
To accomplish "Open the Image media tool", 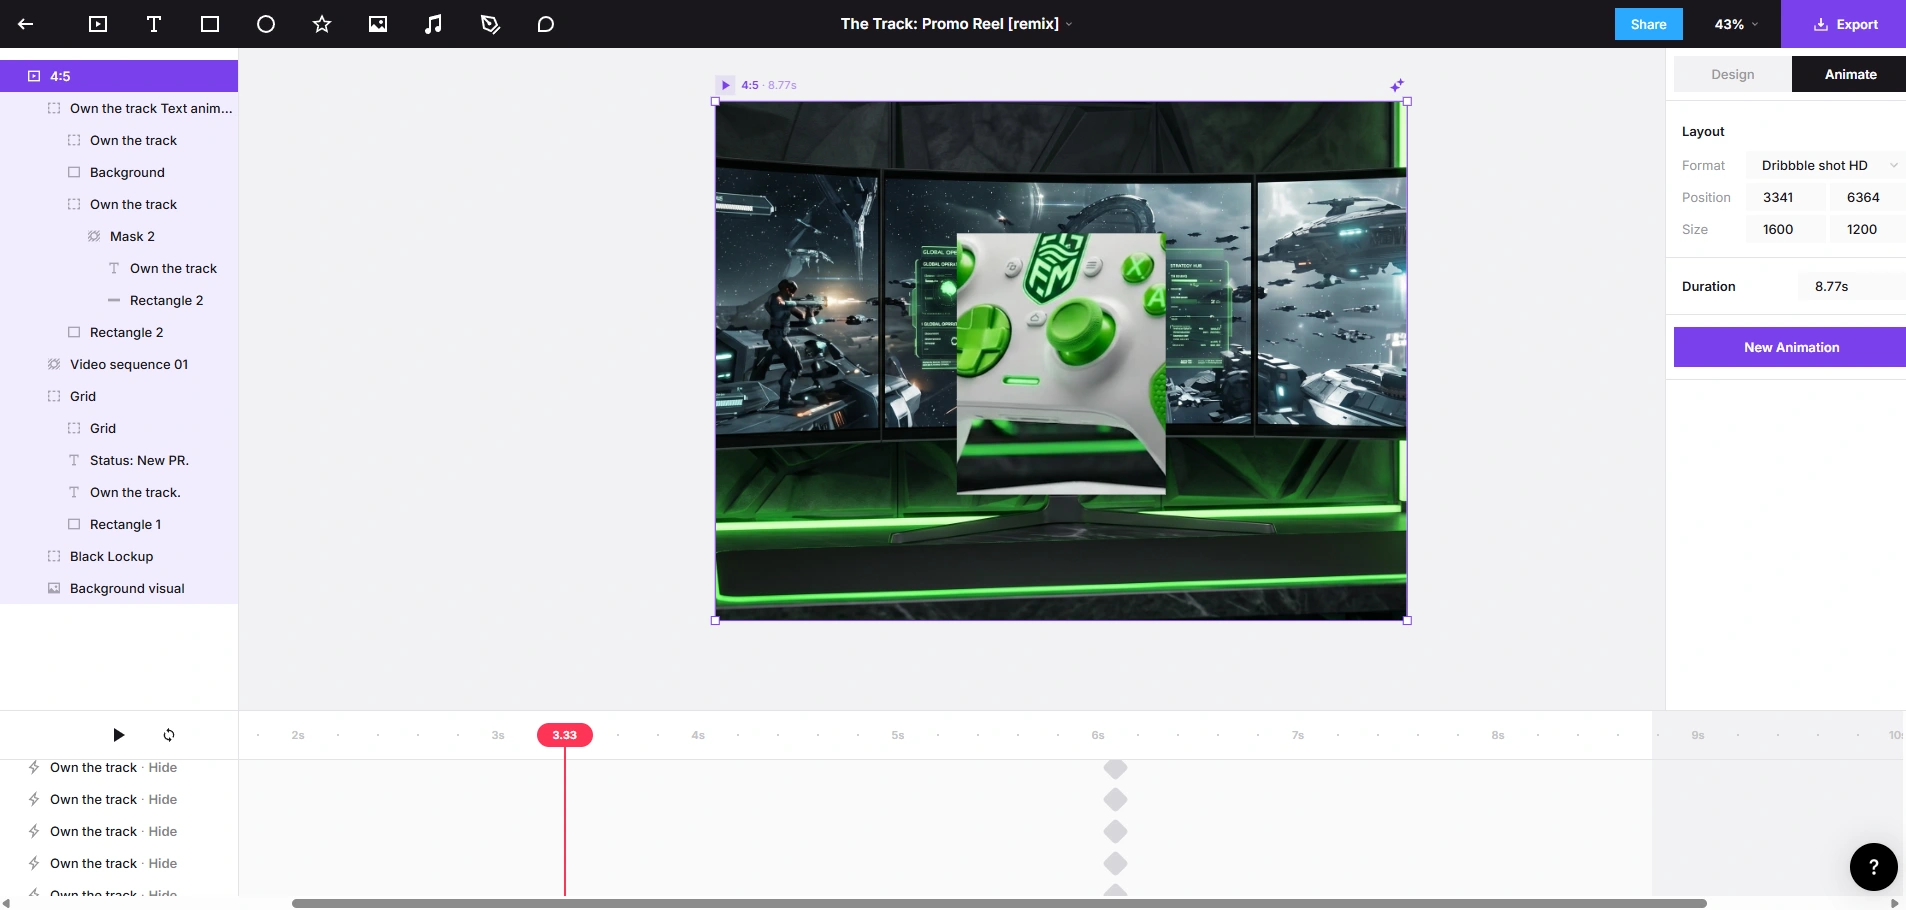I will [378, 24].
